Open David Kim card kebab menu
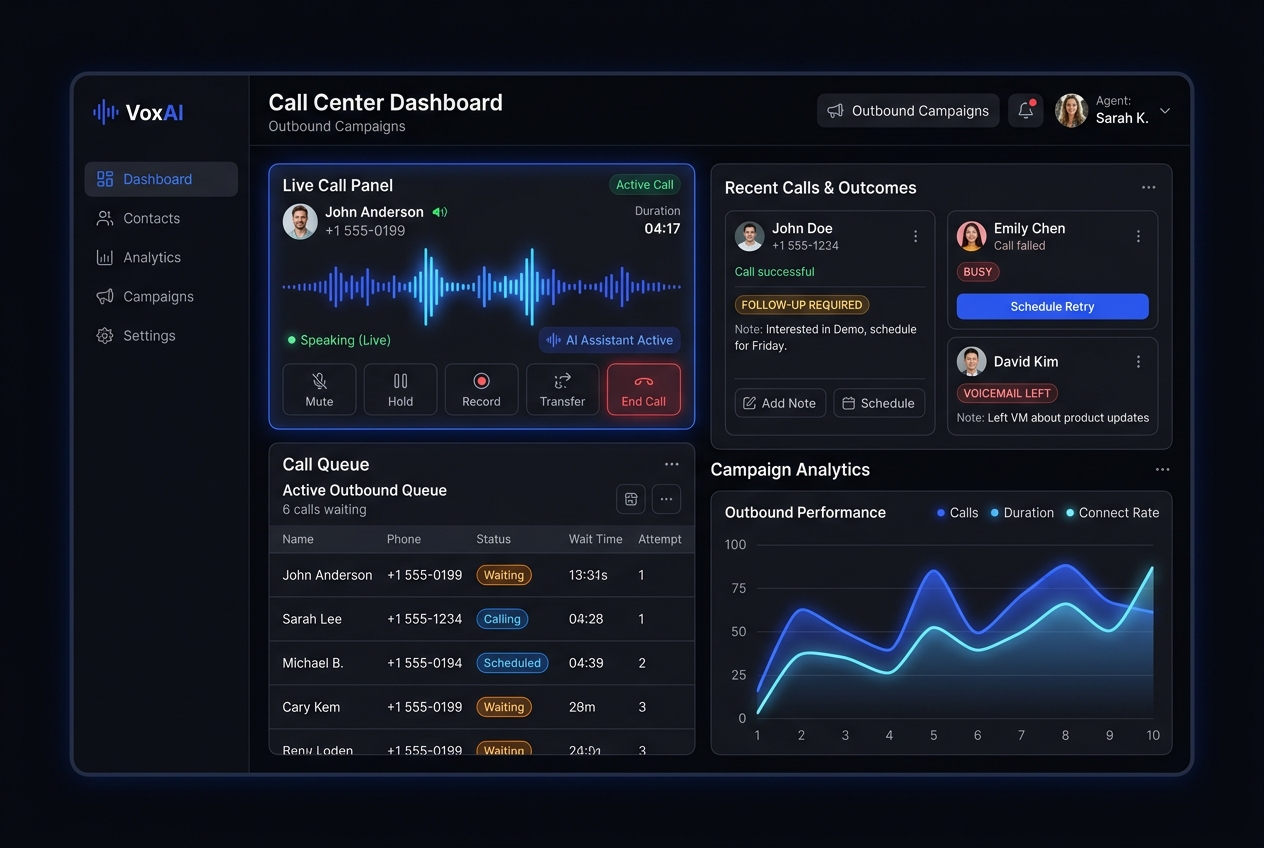The height and width of the screenshot is (848, 1264). click(1138, 361)
